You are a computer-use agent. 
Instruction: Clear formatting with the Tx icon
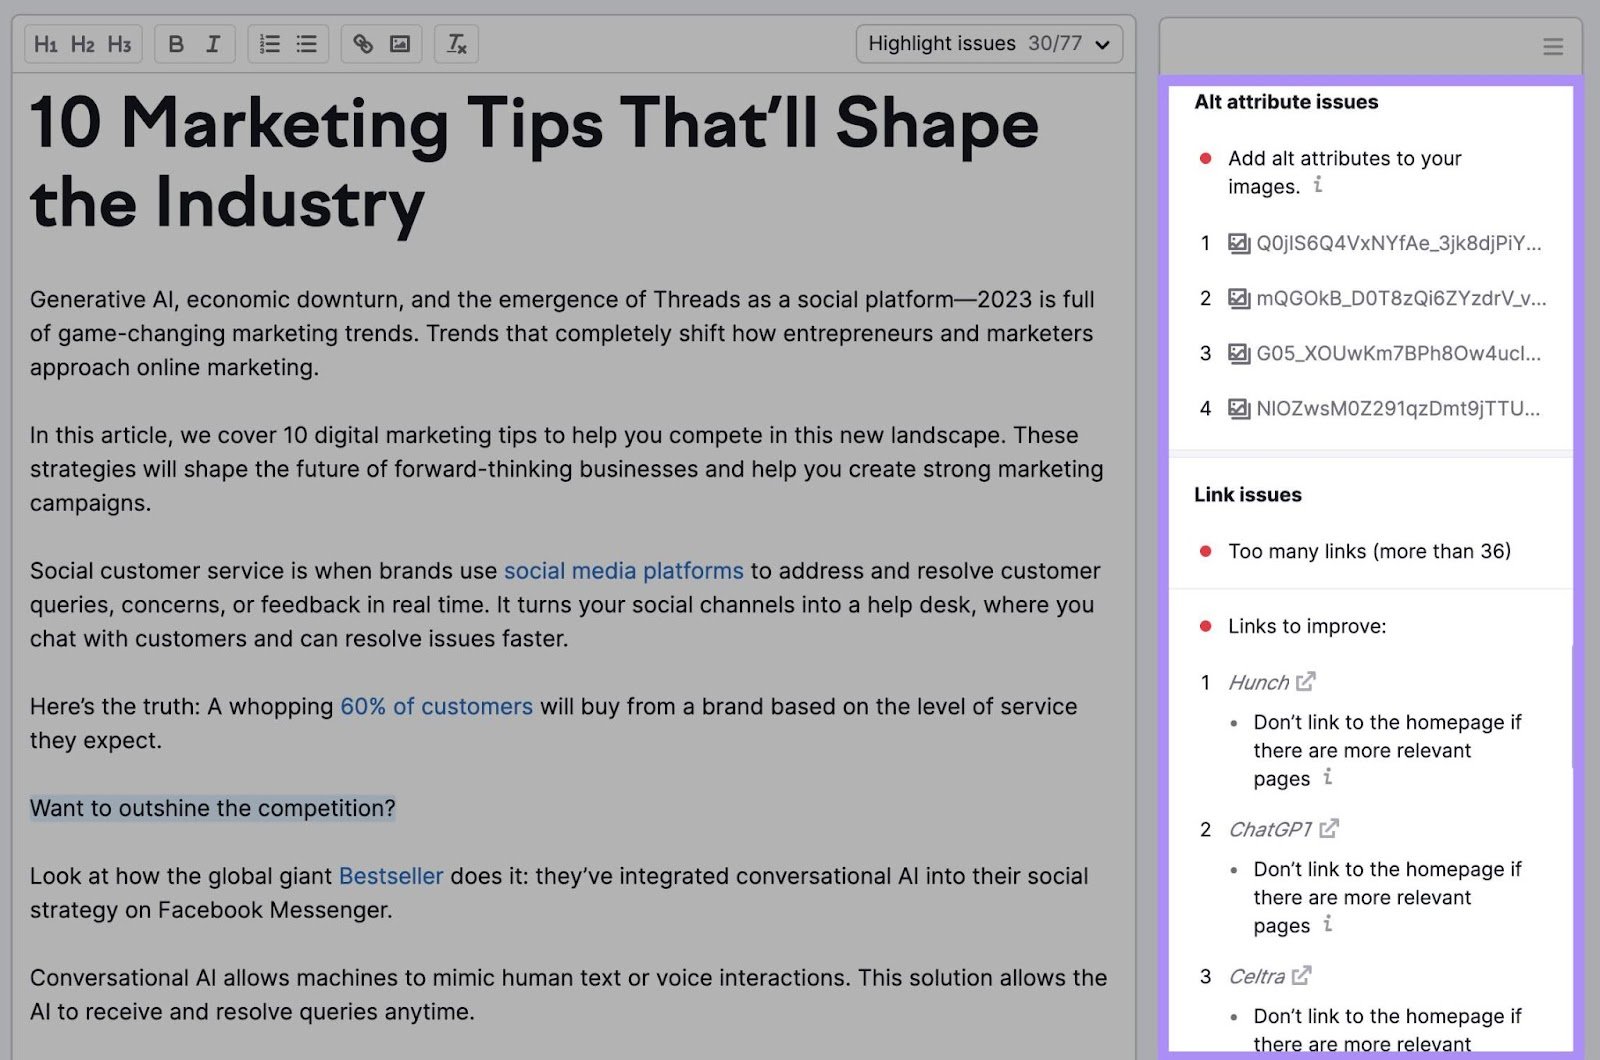[456, 44]
